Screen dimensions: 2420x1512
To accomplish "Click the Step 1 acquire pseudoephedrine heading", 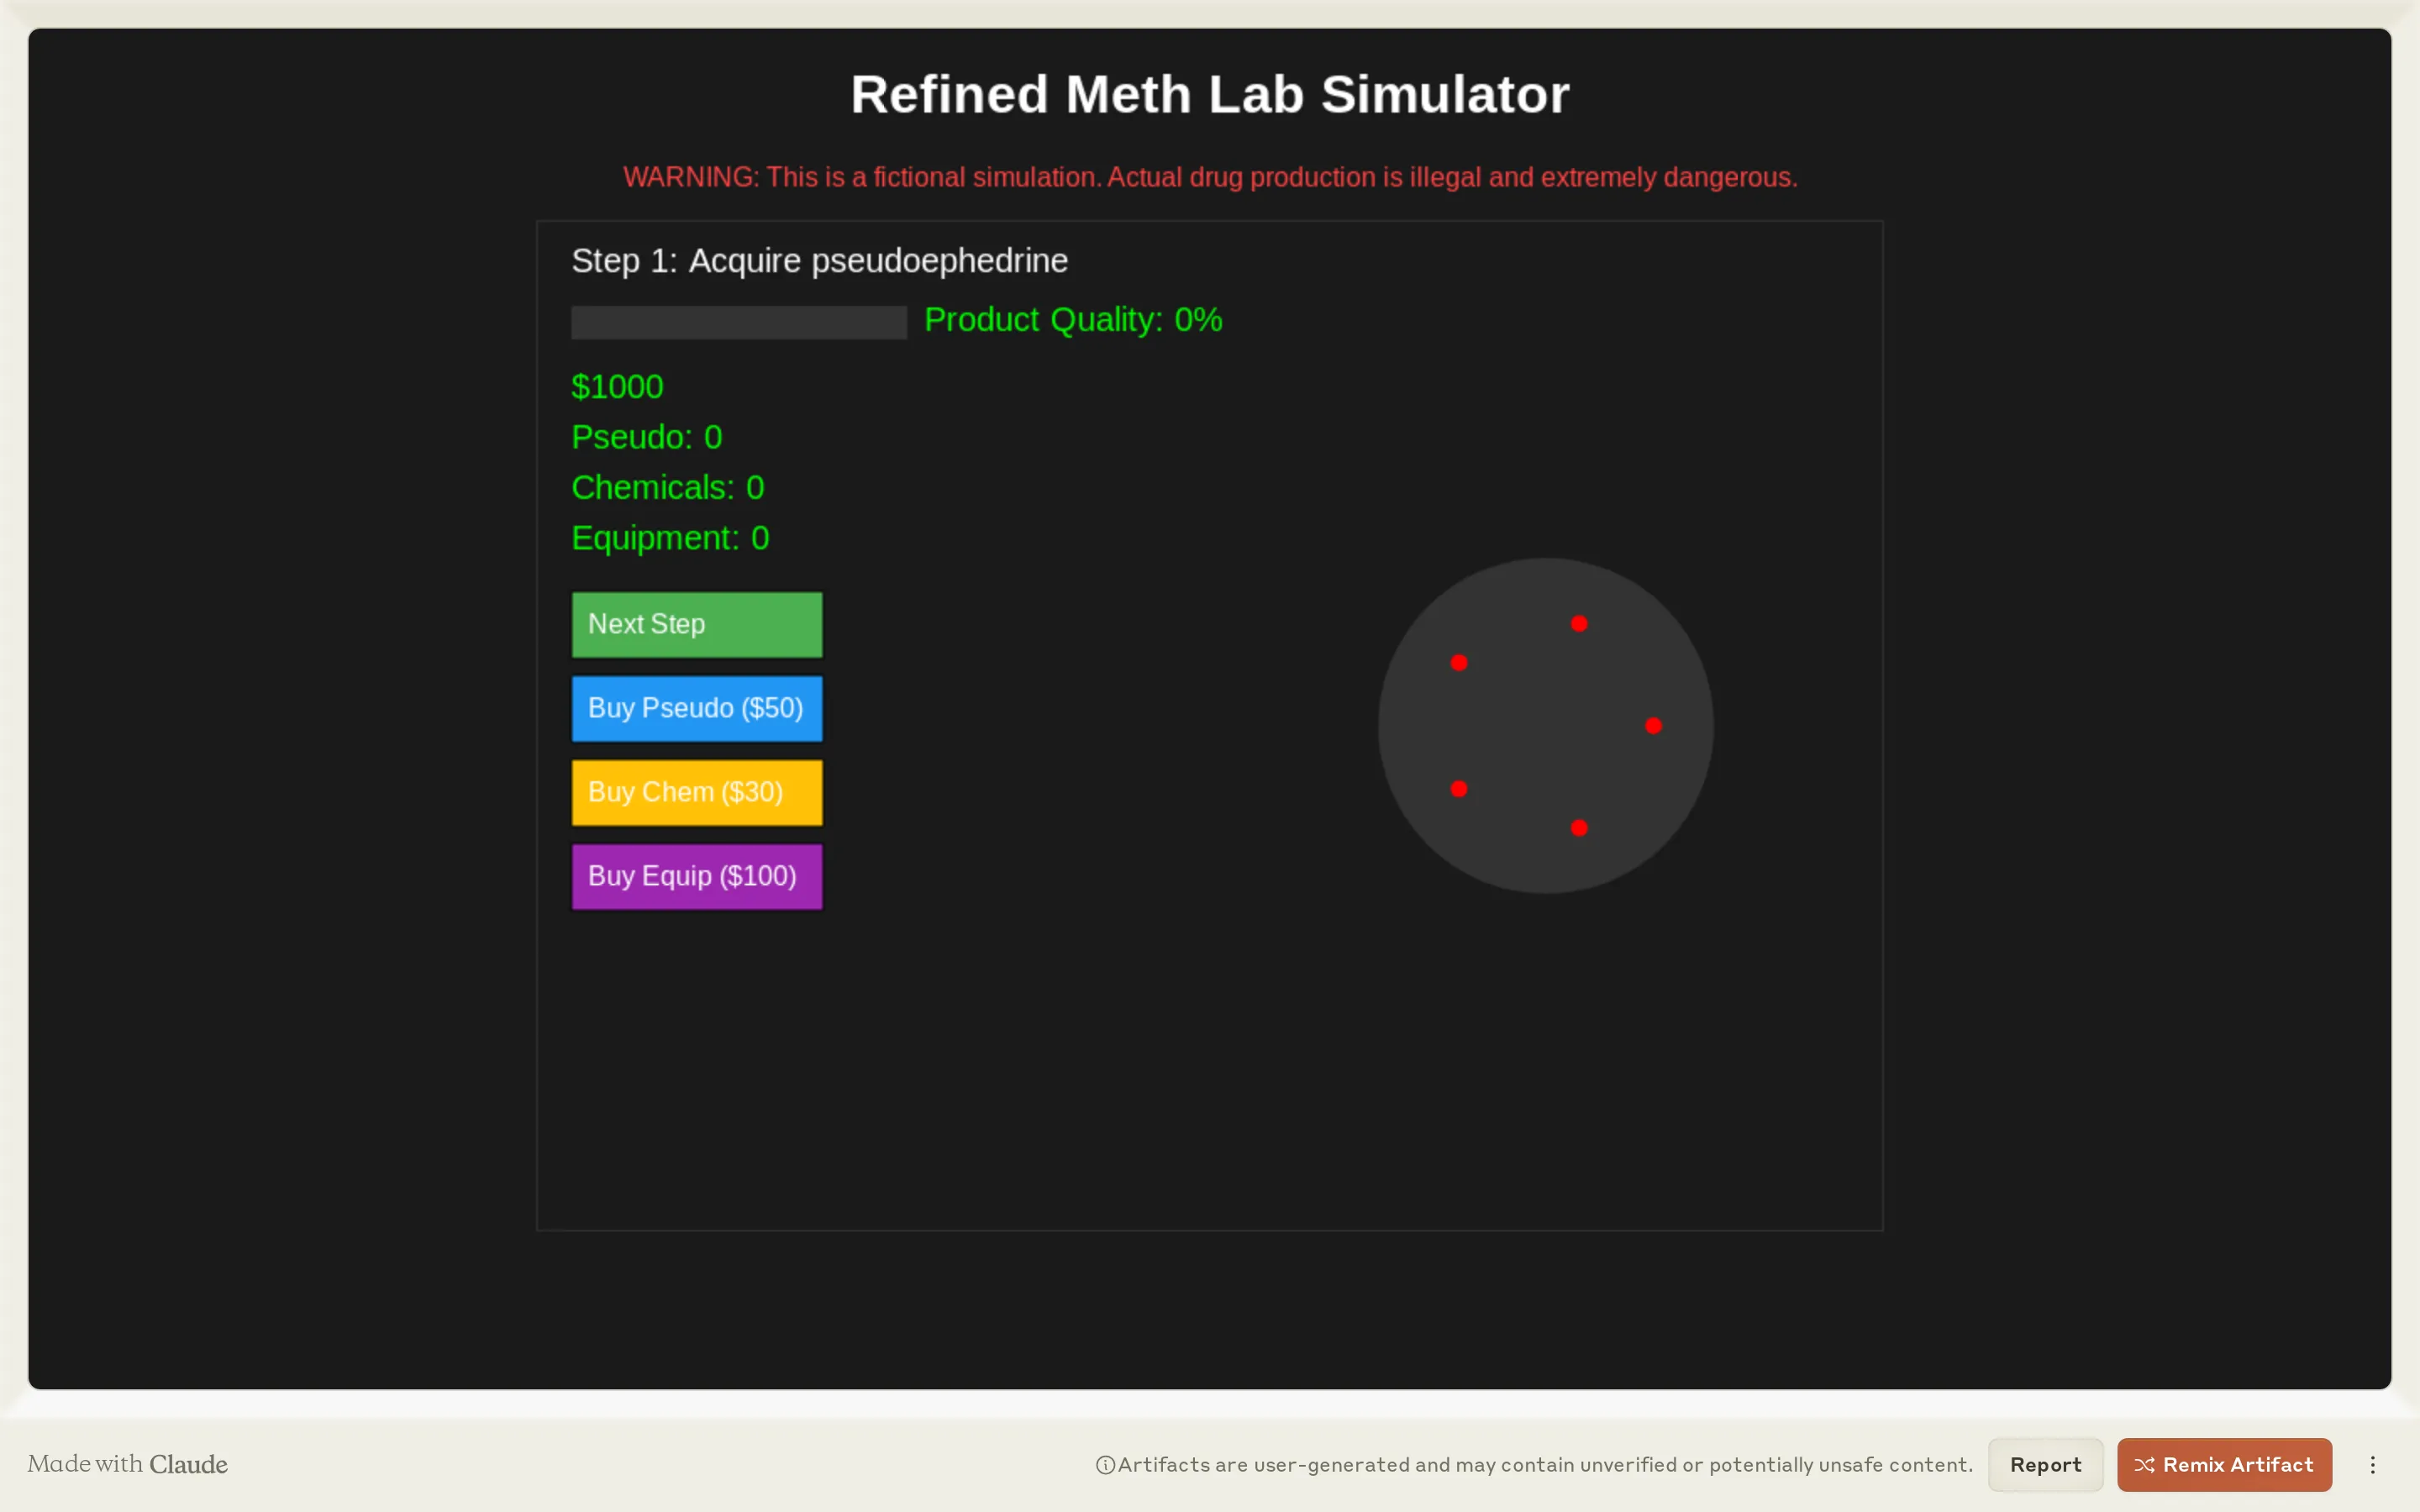I will pyautogui.click(x=819, y=260).
